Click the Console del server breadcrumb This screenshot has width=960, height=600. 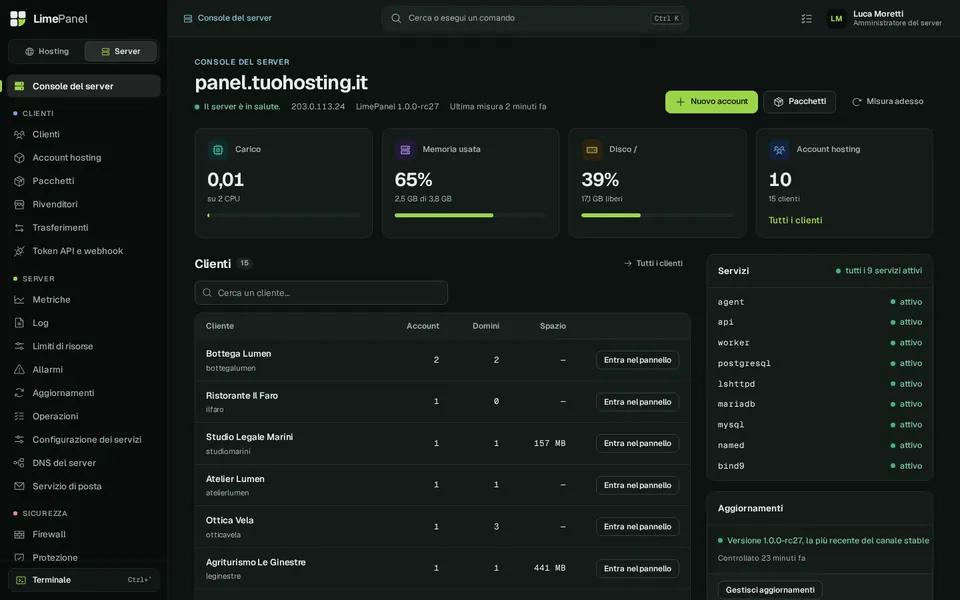tap(228, 18)
